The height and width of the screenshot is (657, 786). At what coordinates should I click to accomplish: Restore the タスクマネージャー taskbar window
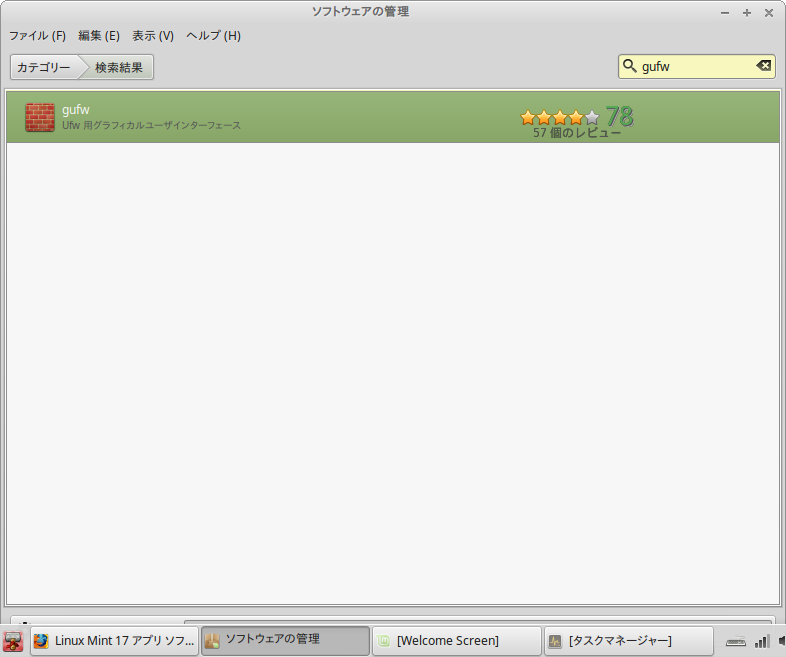[x=629, y=640]
